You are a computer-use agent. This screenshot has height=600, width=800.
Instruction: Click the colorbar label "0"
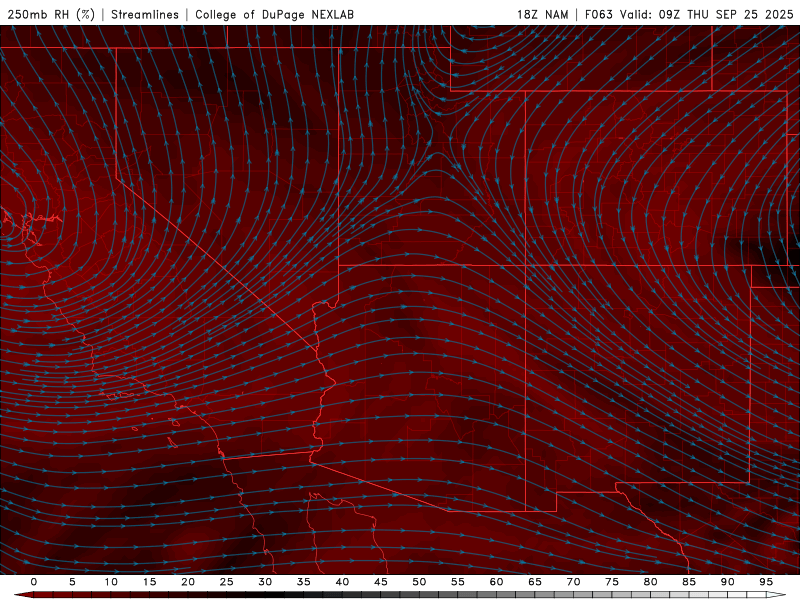point(34,582)
